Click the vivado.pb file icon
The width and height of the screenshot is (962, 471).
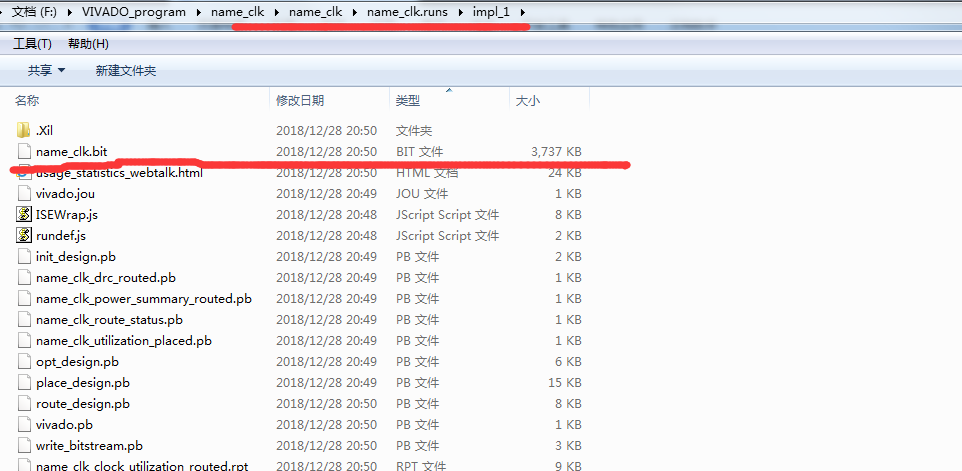click(24, 424)
